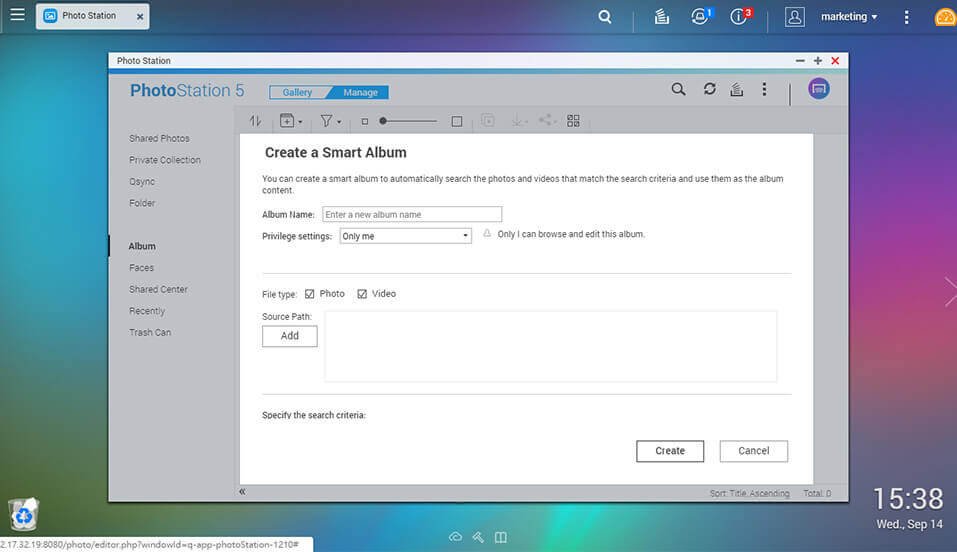Viewport: 957px width, 552px height.
Task: Click the book icon in bottom dock
Action: (500, 537)
